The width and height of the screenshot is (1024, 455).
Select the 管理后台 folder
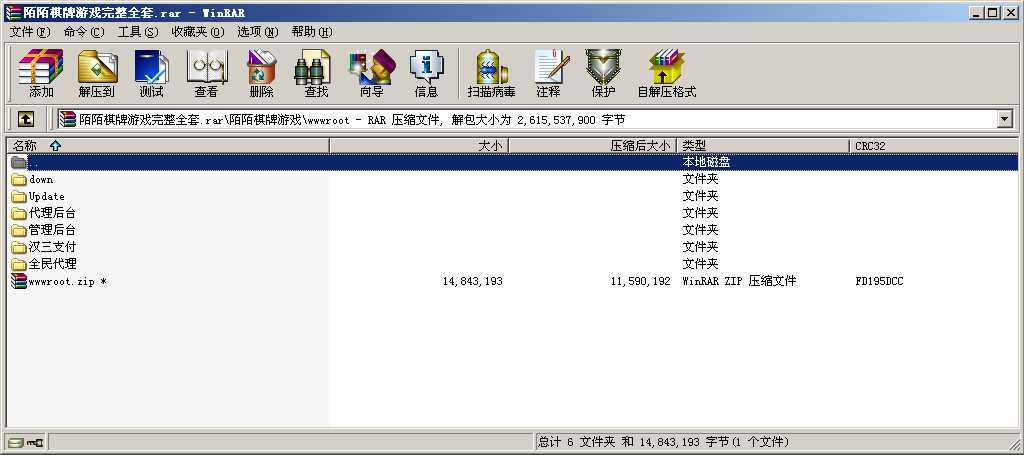(x=52, y=230)
